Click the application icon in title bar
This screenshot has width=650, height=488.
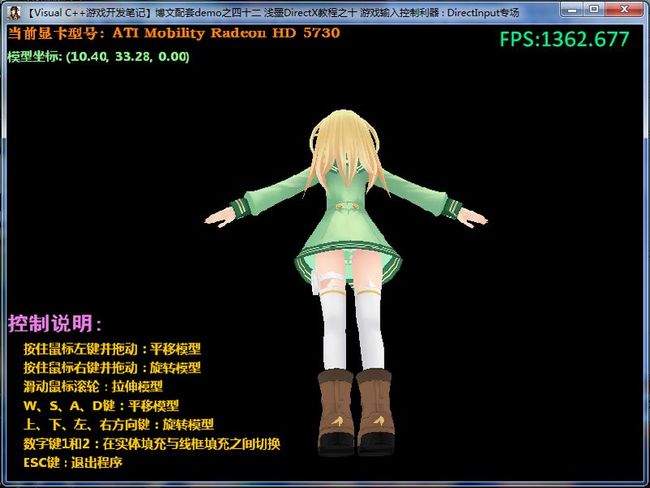(14, 13)
